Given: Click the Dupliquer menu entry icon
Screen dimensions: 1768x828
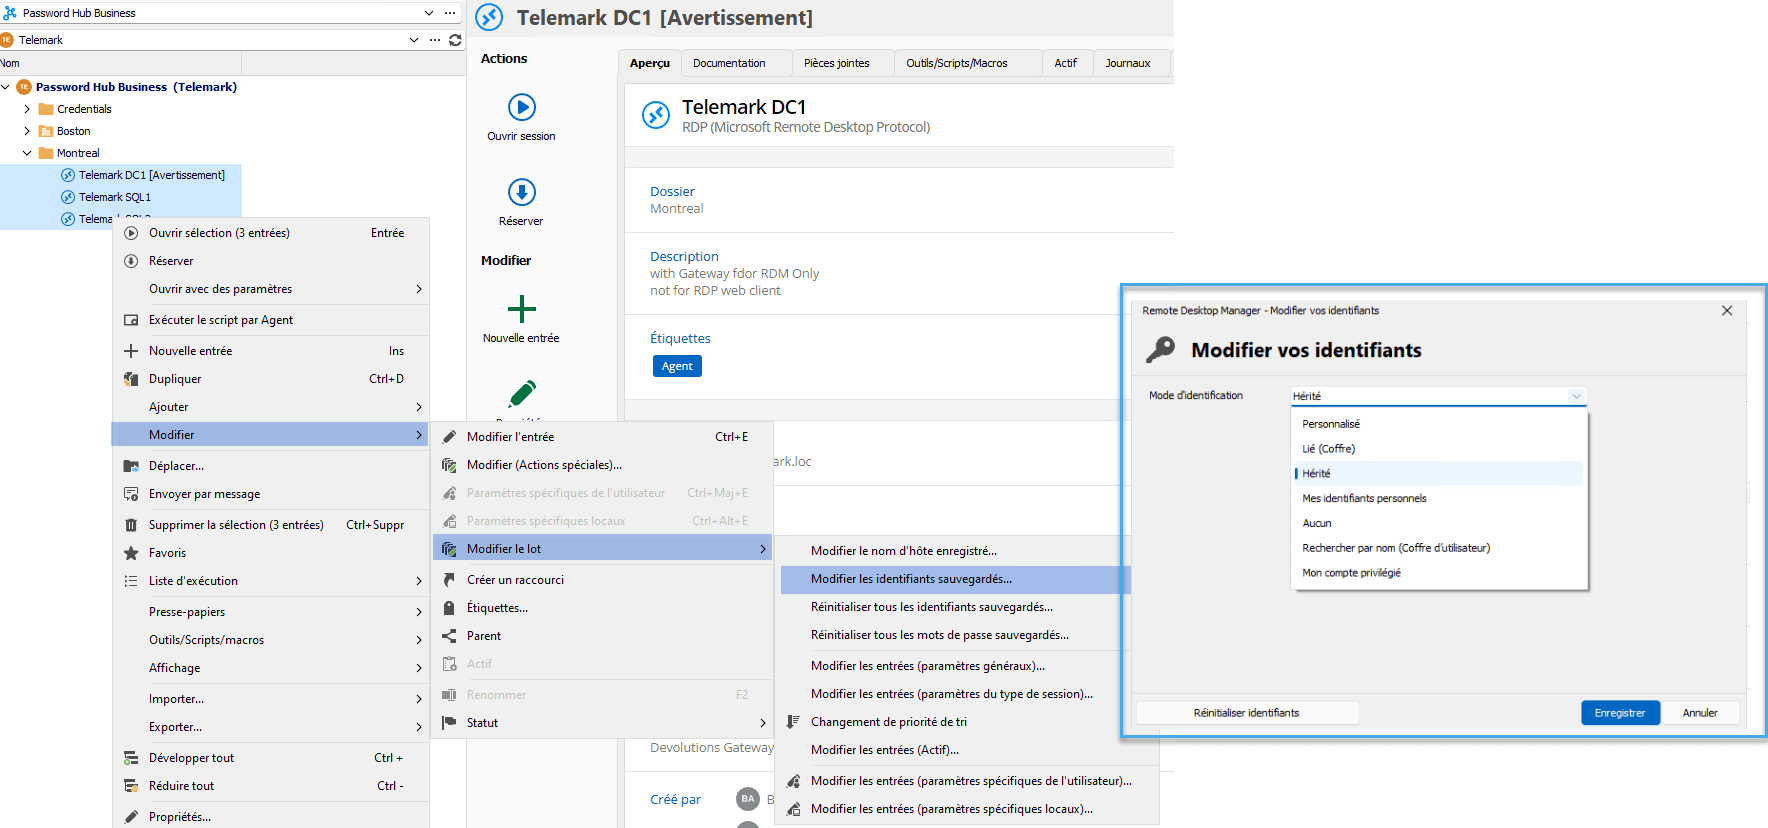Looking at the screenshot, I should tap(131, 379).
